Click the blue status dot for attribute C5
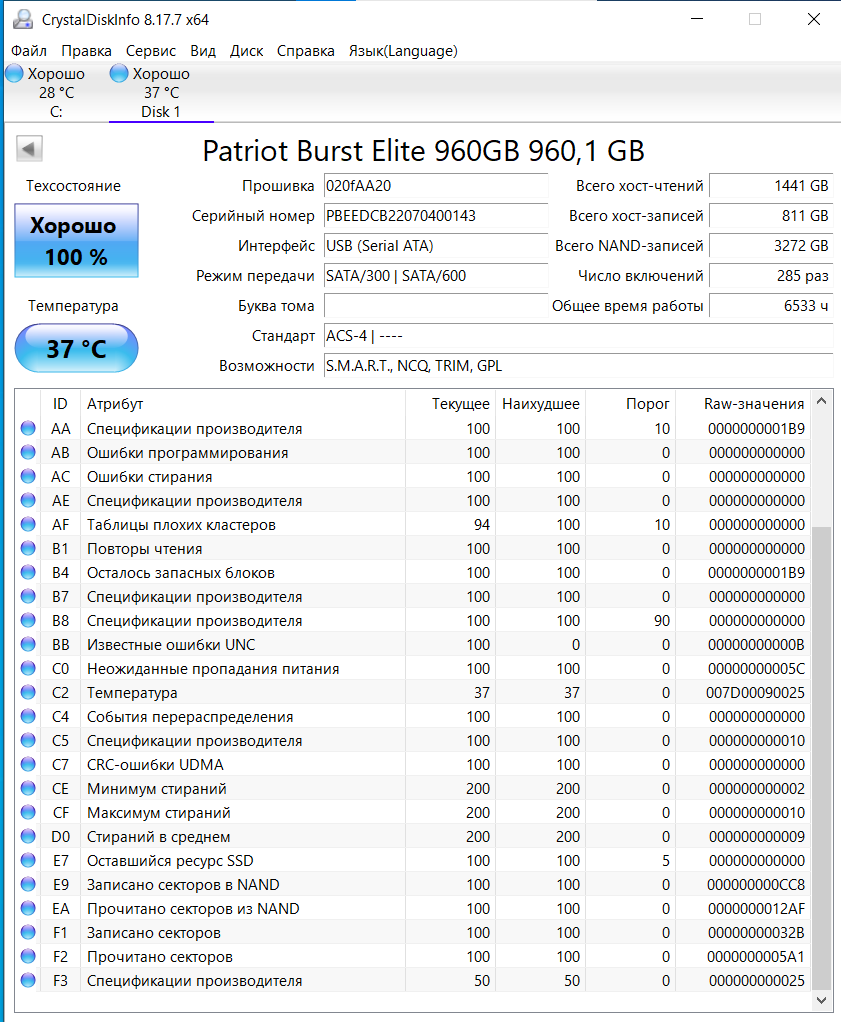 pos(28,740)
